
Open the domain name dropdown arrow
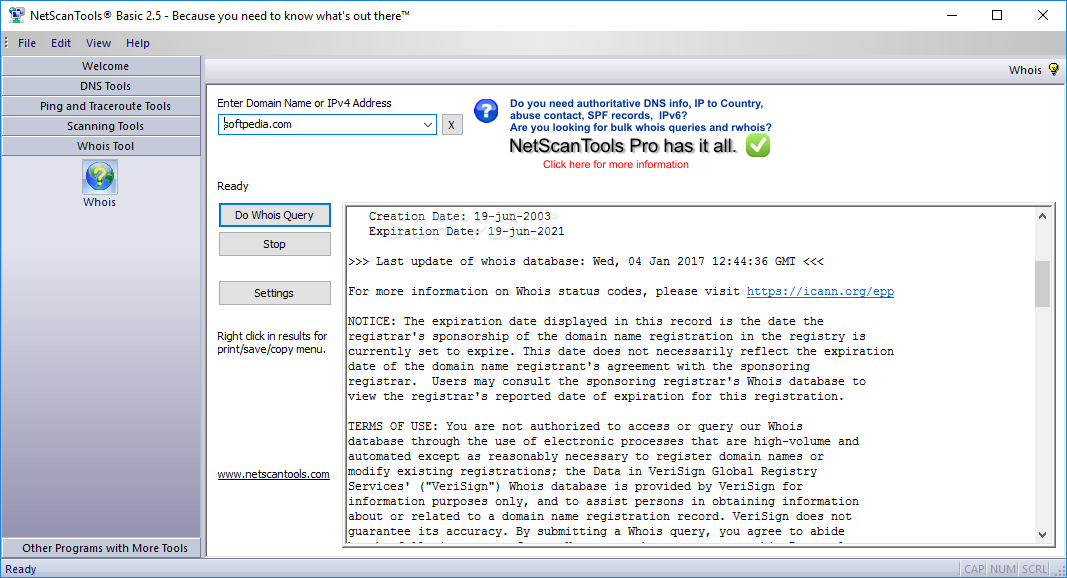427,125
